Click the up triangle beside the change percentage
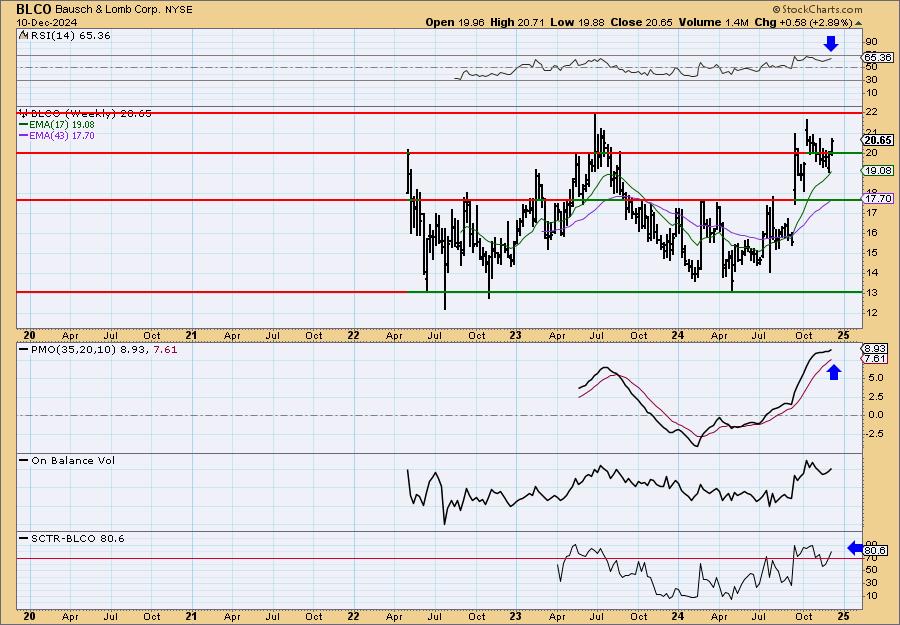Viewport: 900px width, 625px height. 859,23
